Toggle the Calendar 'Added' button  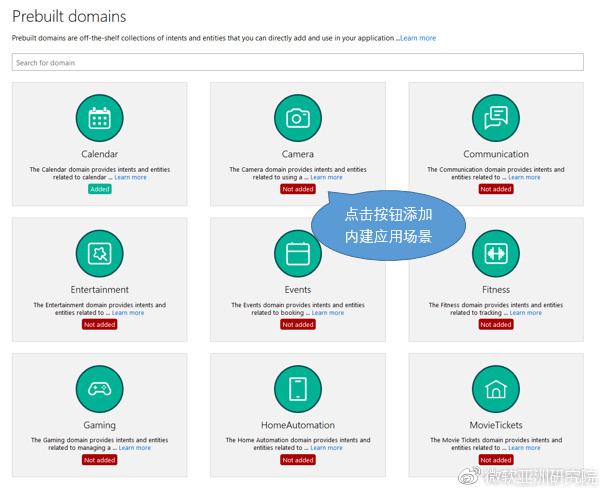[x=99, y=189]
